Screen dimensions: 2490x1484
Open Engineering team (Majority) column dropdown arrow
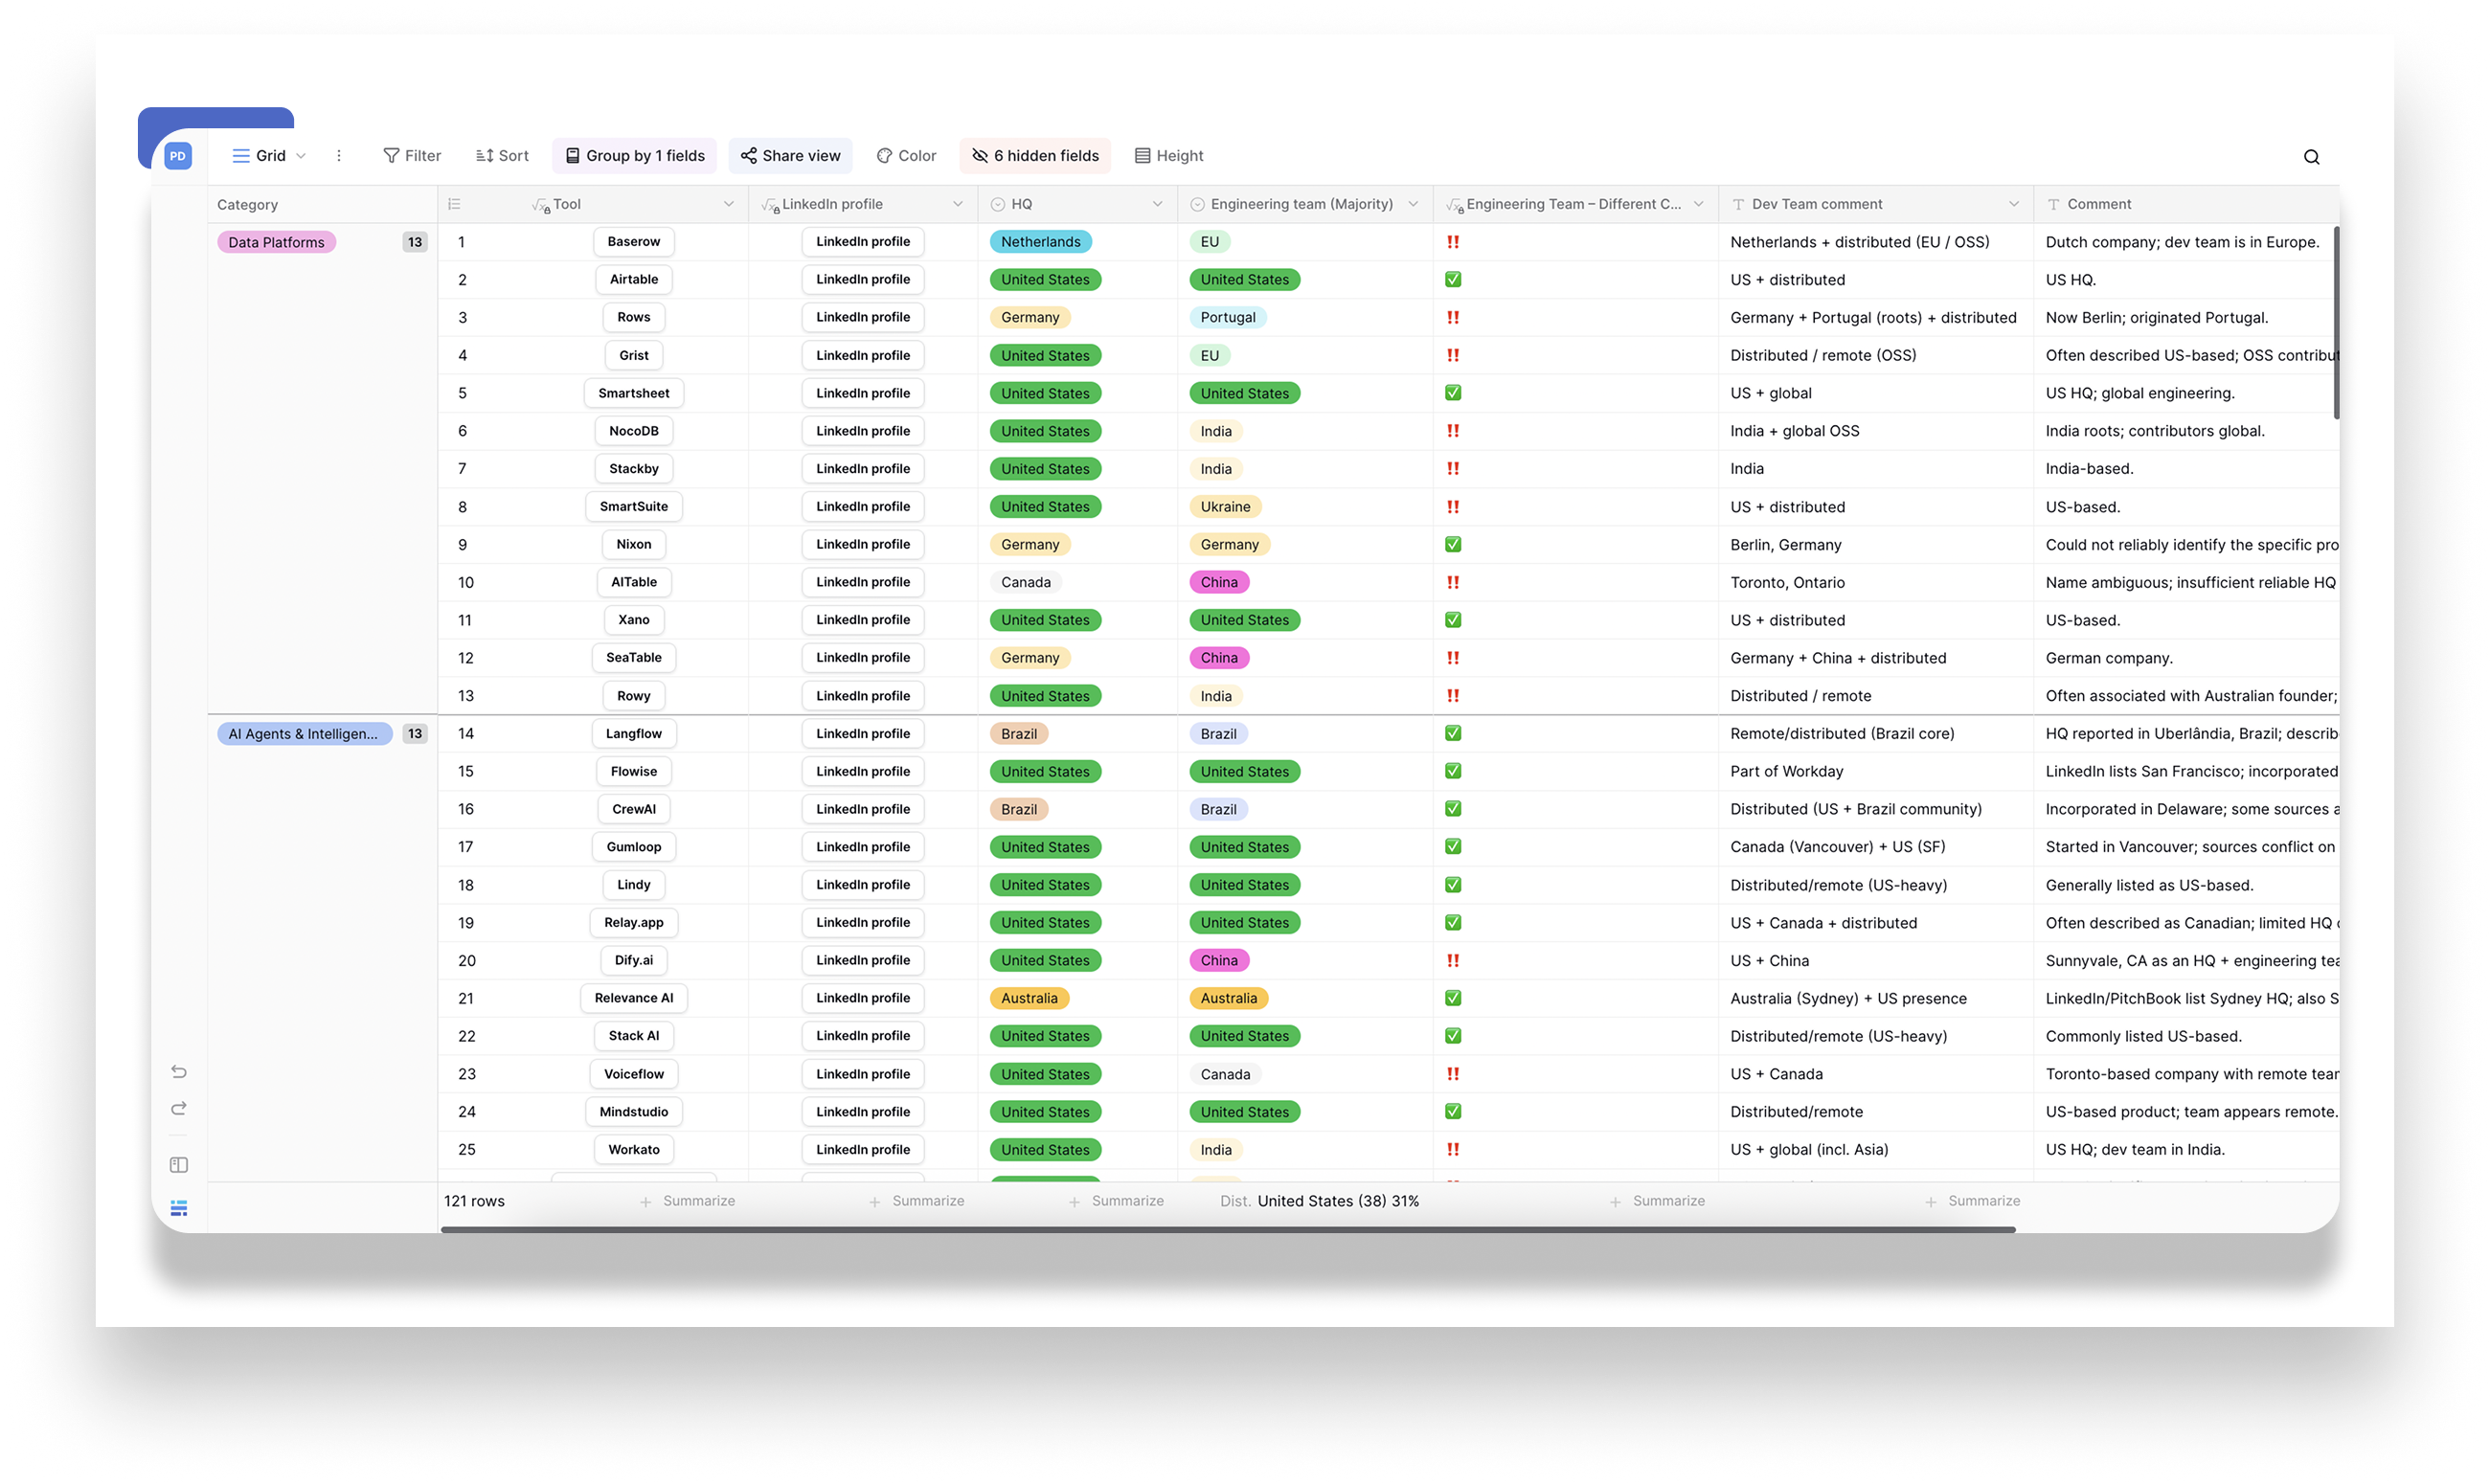click(1413, 204)
